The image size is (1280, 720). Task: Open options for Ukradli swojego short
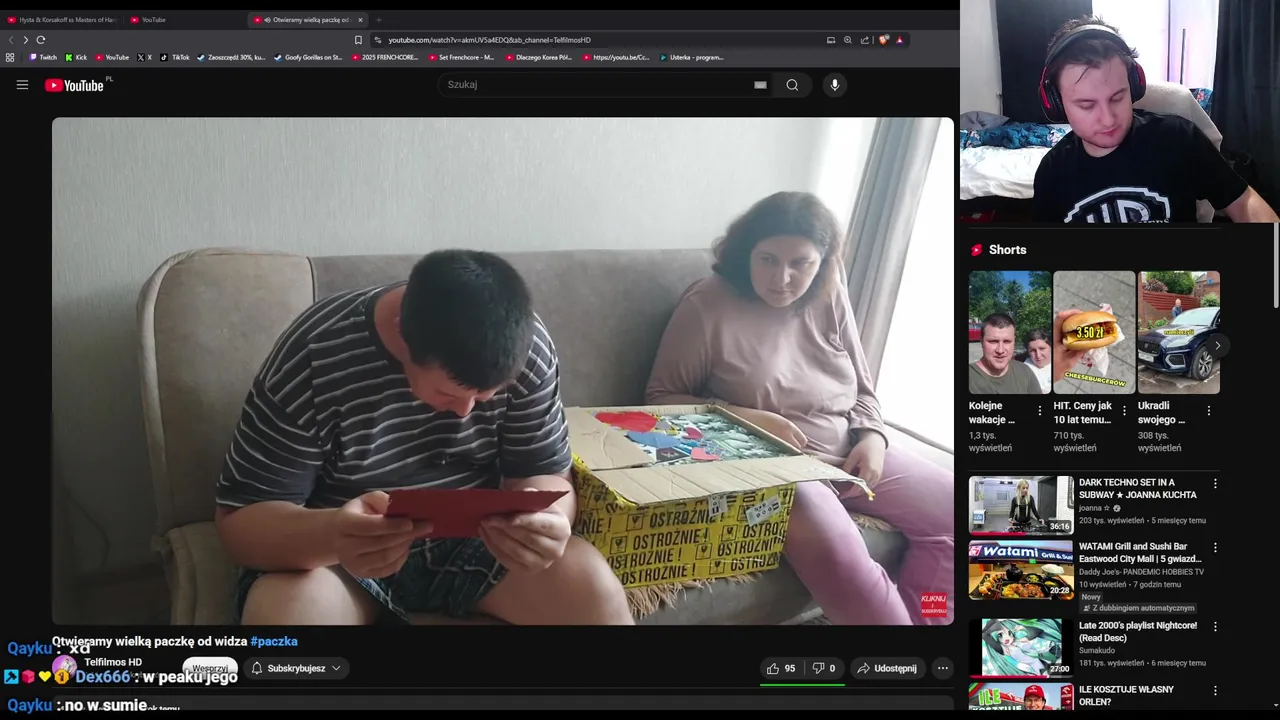pos(1209,411)
